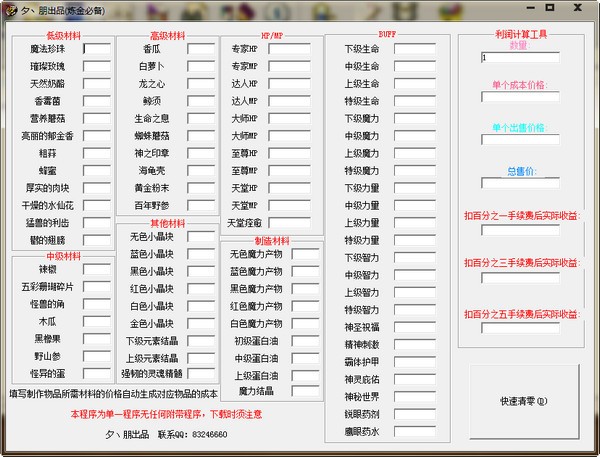Focus the 无色魔力产物 price field
This screenshot has height=457, width=600.
coord(305,254)
